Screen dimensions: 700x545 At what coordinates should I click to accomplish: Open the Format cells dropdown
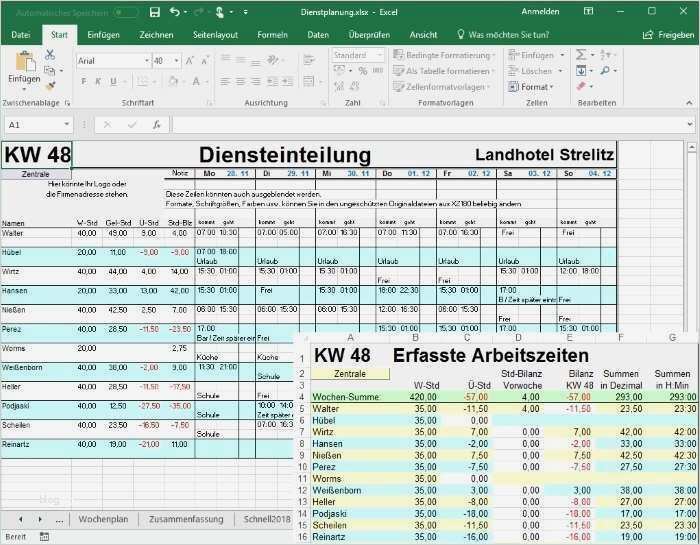531,87
